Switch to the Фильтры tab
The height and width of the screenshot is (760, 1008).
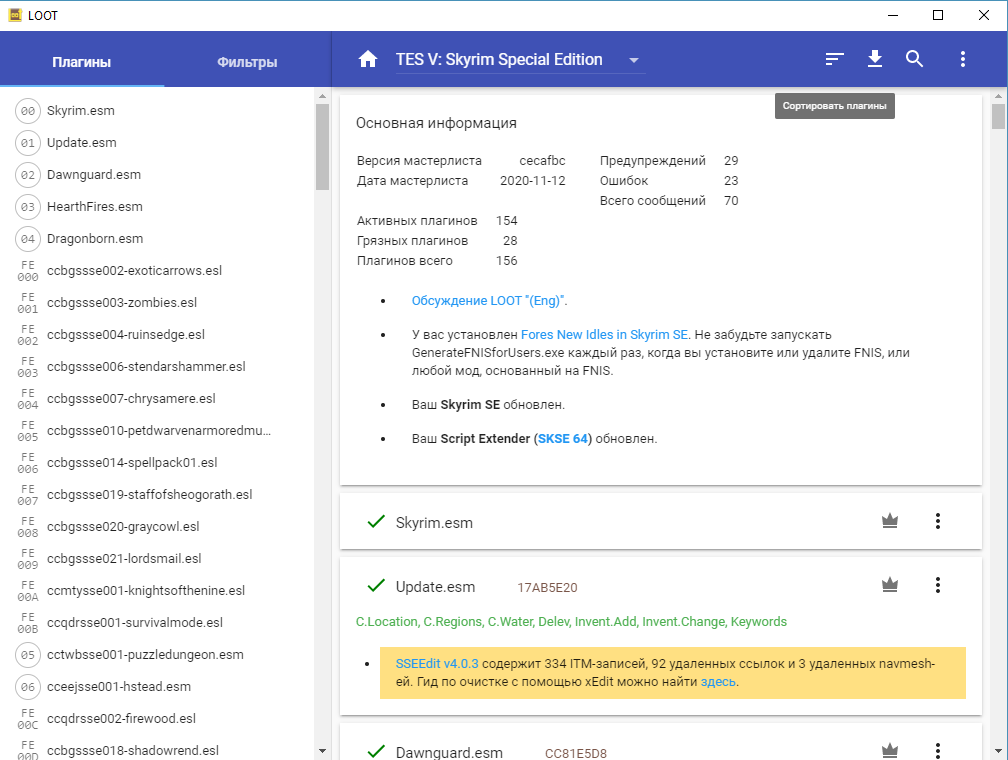tap(247, 62)
